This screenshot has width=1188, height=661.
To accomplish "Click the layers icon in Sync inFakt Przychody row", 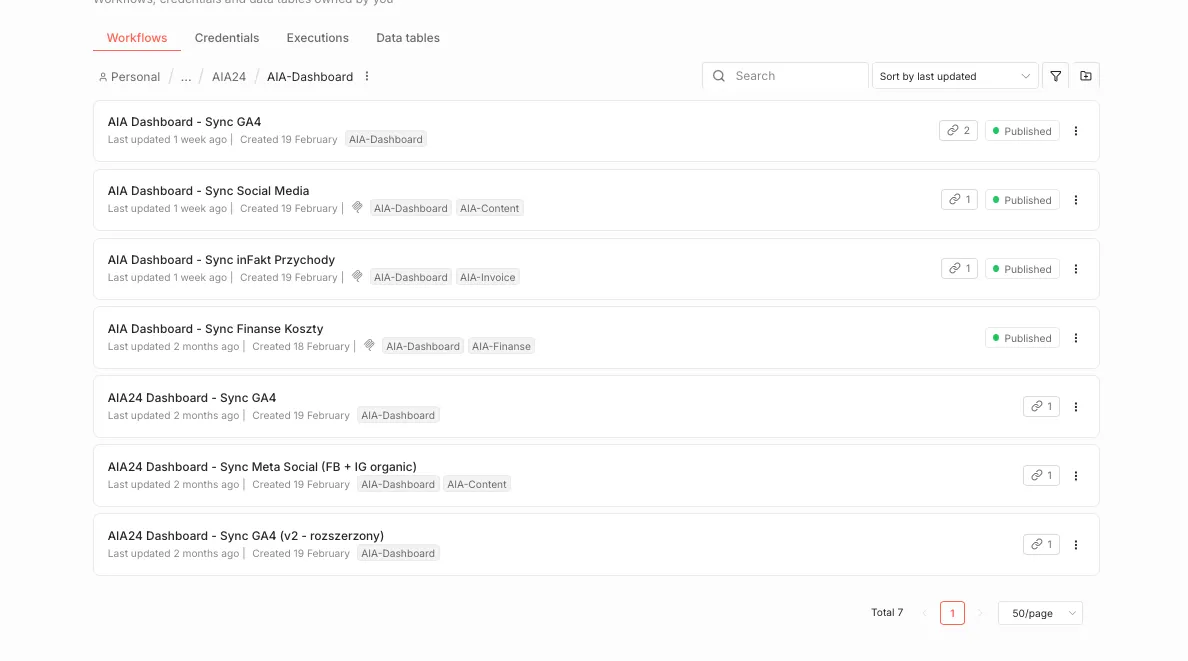I will click(x=357, y=277).
